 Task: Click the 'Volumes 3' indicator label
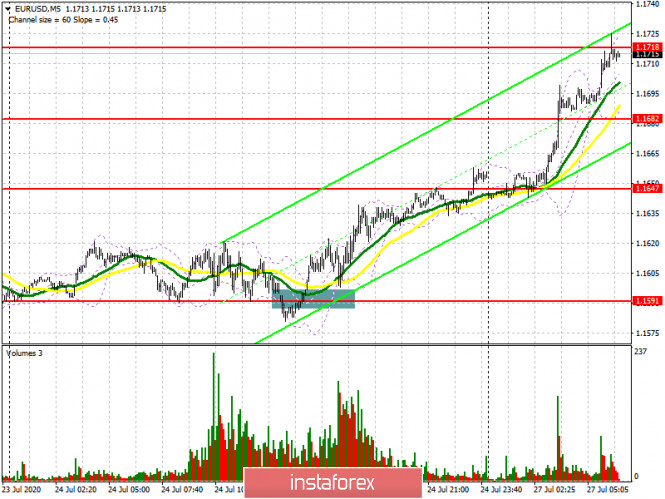point(24,353)
